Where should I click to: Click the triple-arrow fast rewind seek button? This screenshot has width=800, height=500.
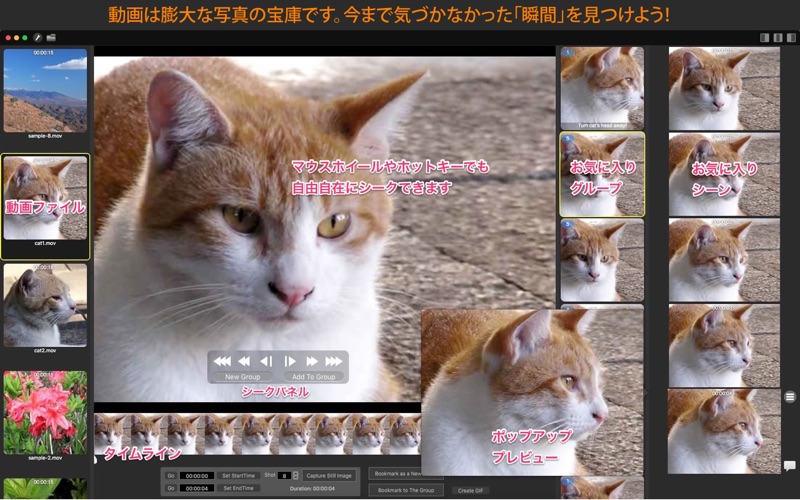pyautogui.click(x=222, y=361)
